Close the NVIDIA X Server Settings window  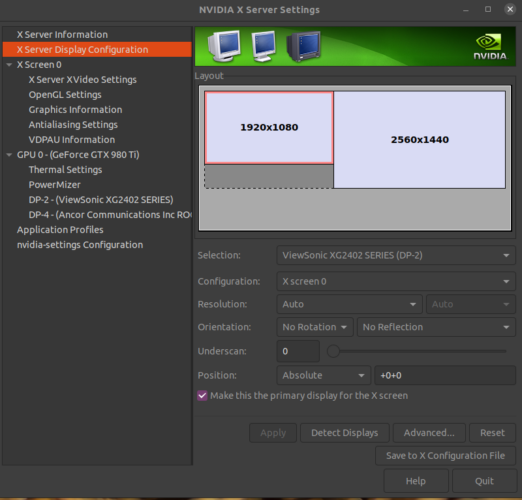(x=510, y=9)
